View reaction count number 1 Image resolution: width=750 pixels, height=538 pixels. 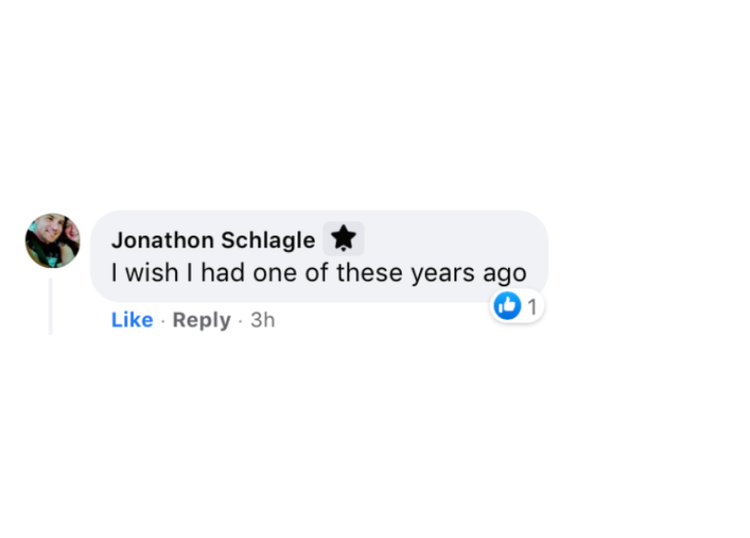532,307
